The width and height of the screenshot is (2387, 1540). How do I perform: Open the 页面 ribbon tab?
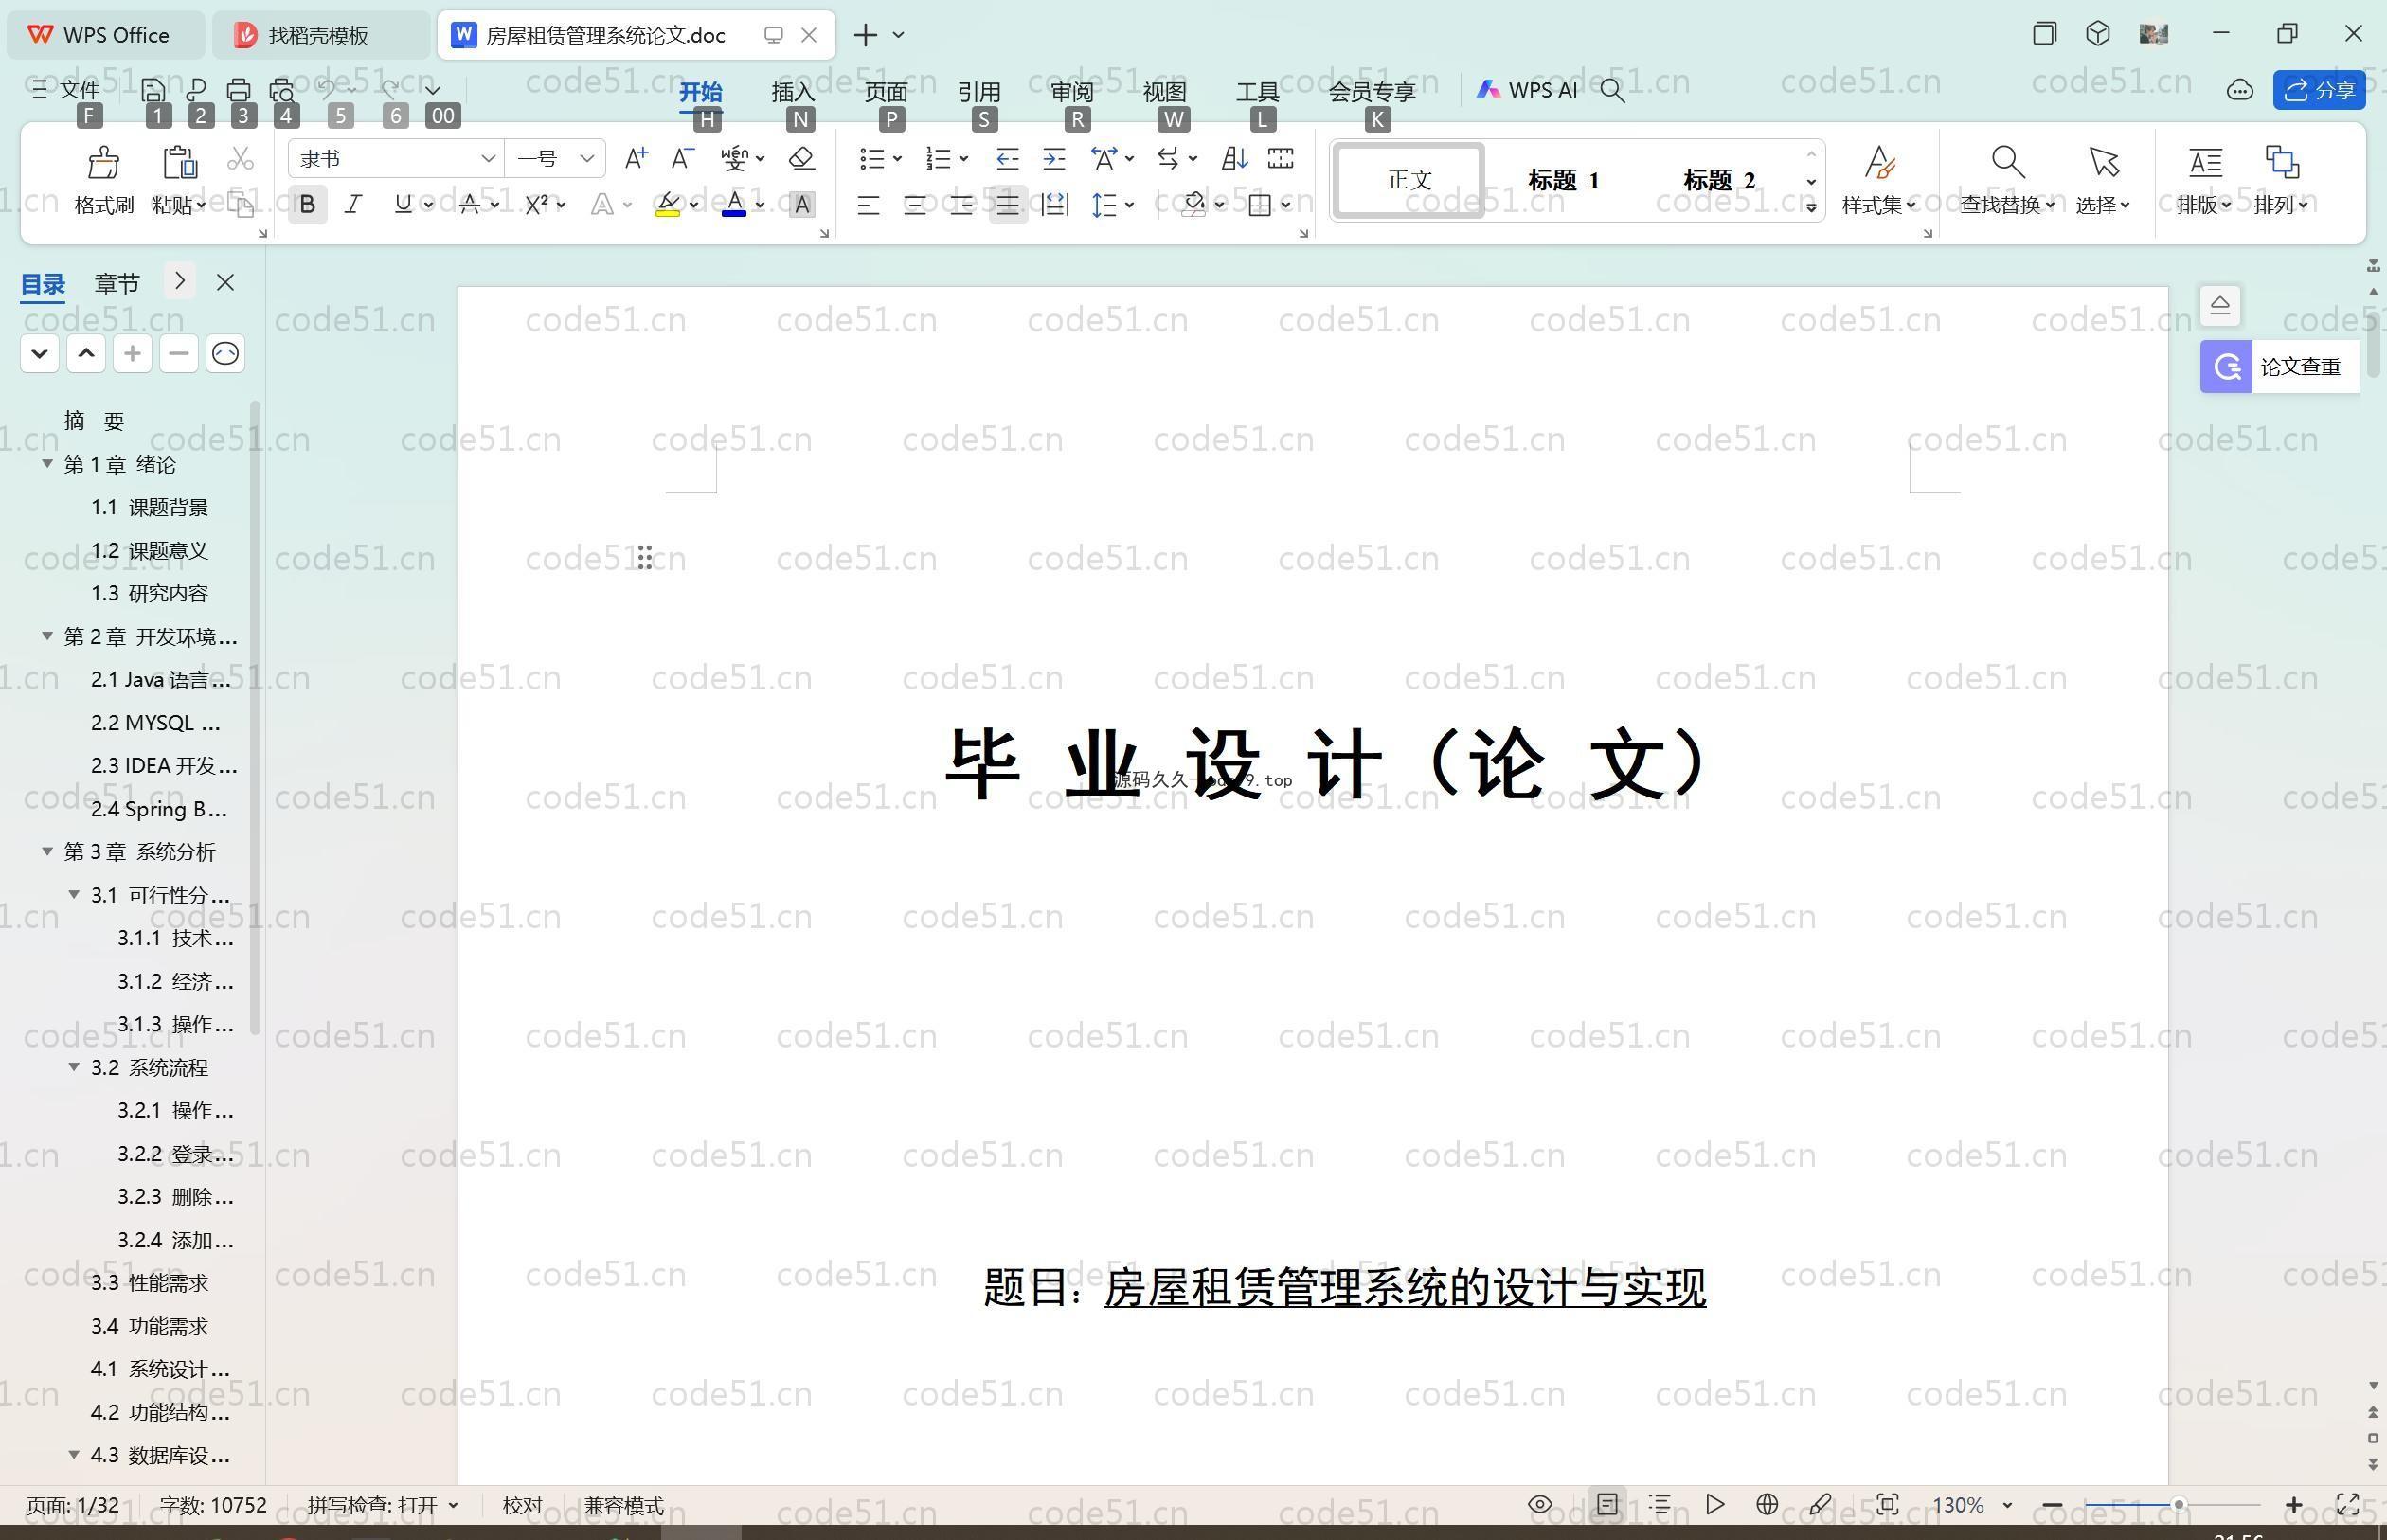coord(886,91)
